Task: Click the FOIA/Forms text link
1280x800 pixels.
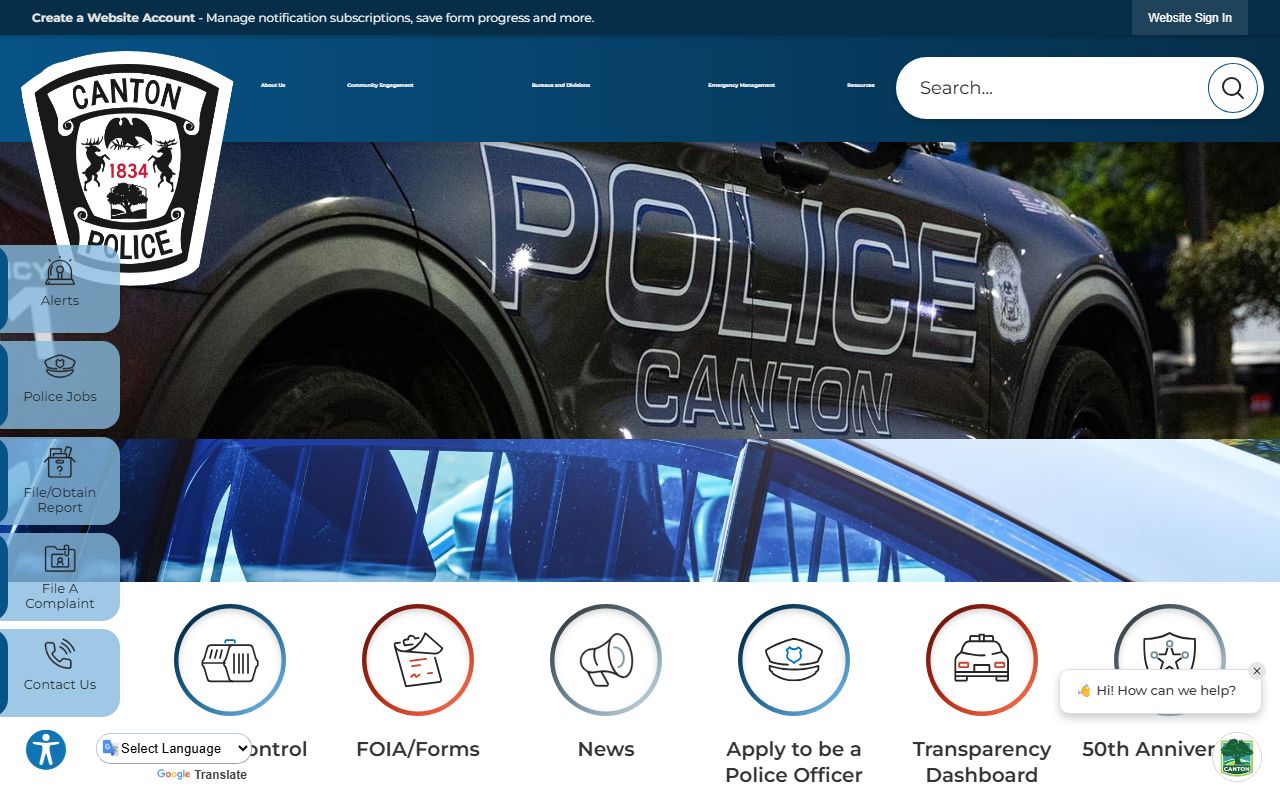Action: [x=418, y=749]
